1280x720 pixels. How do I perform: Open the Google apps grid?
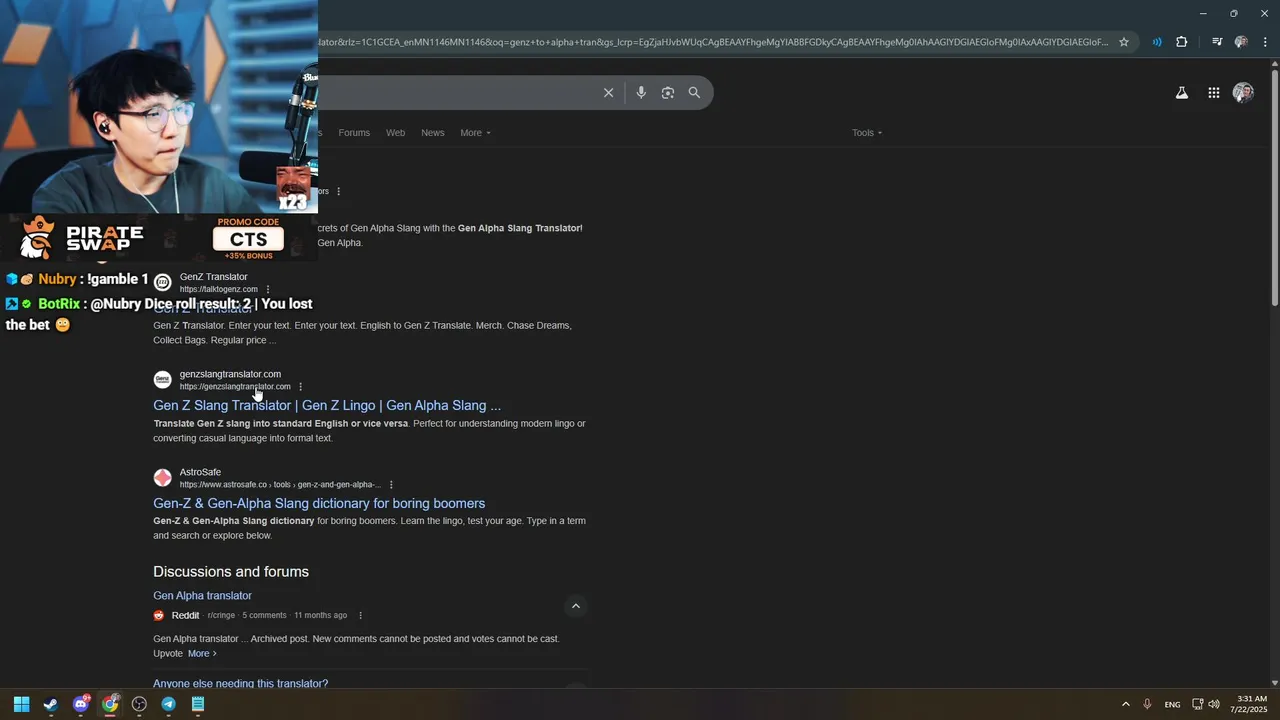coord(1213,93)
